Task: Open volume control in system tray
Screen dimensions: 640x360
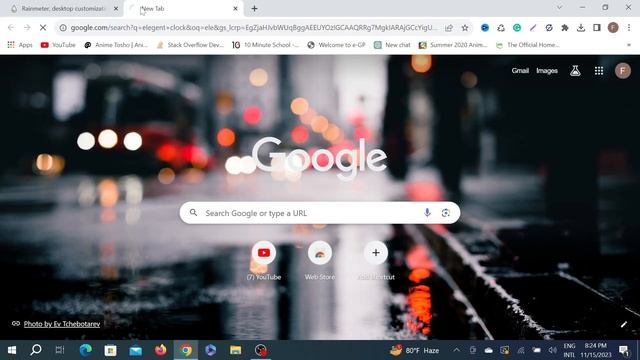Action: point(553,350)
